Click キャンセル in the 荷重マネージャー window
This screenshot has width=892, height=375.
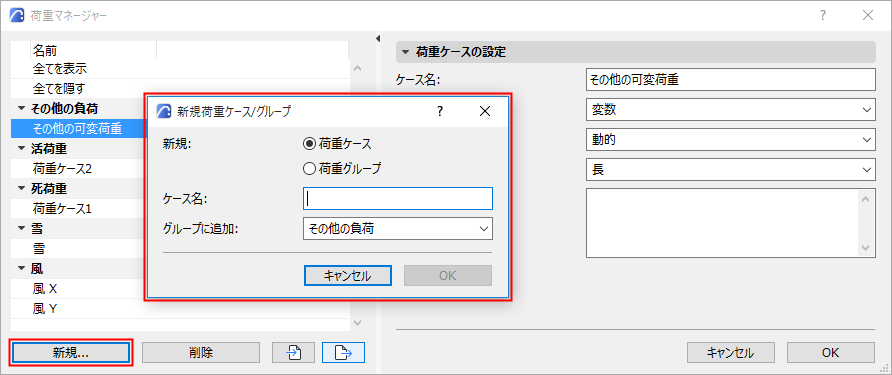pos(730,353)
